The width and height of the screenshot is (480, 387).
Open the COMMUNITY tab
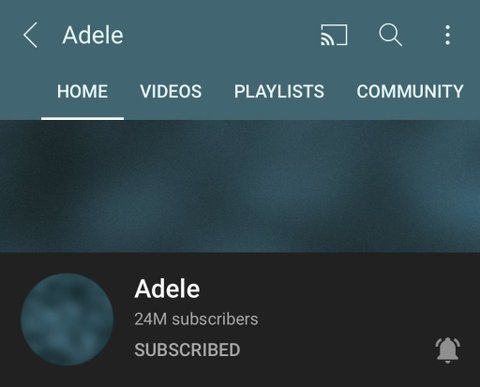[x=410, y=91]
